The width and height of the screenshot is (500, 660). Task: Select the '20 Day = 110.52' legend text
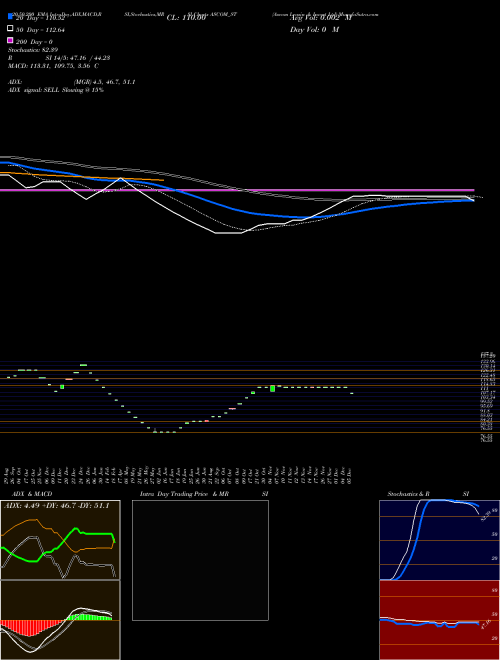tap(39, 18)
